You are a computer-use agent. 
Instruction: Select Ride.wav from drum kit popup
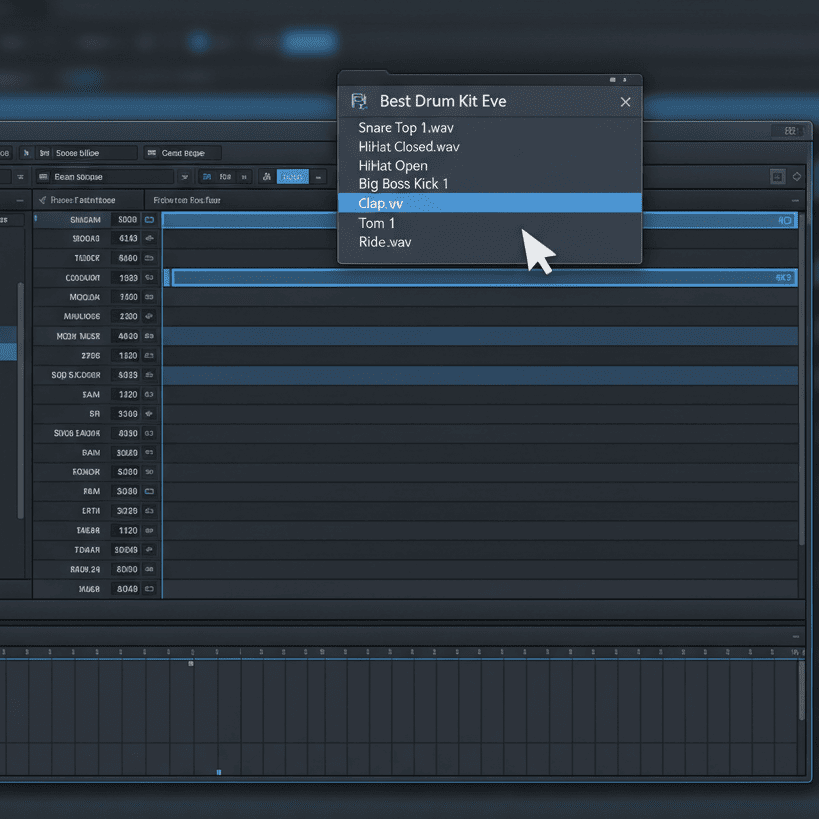(x=385, y=242)
